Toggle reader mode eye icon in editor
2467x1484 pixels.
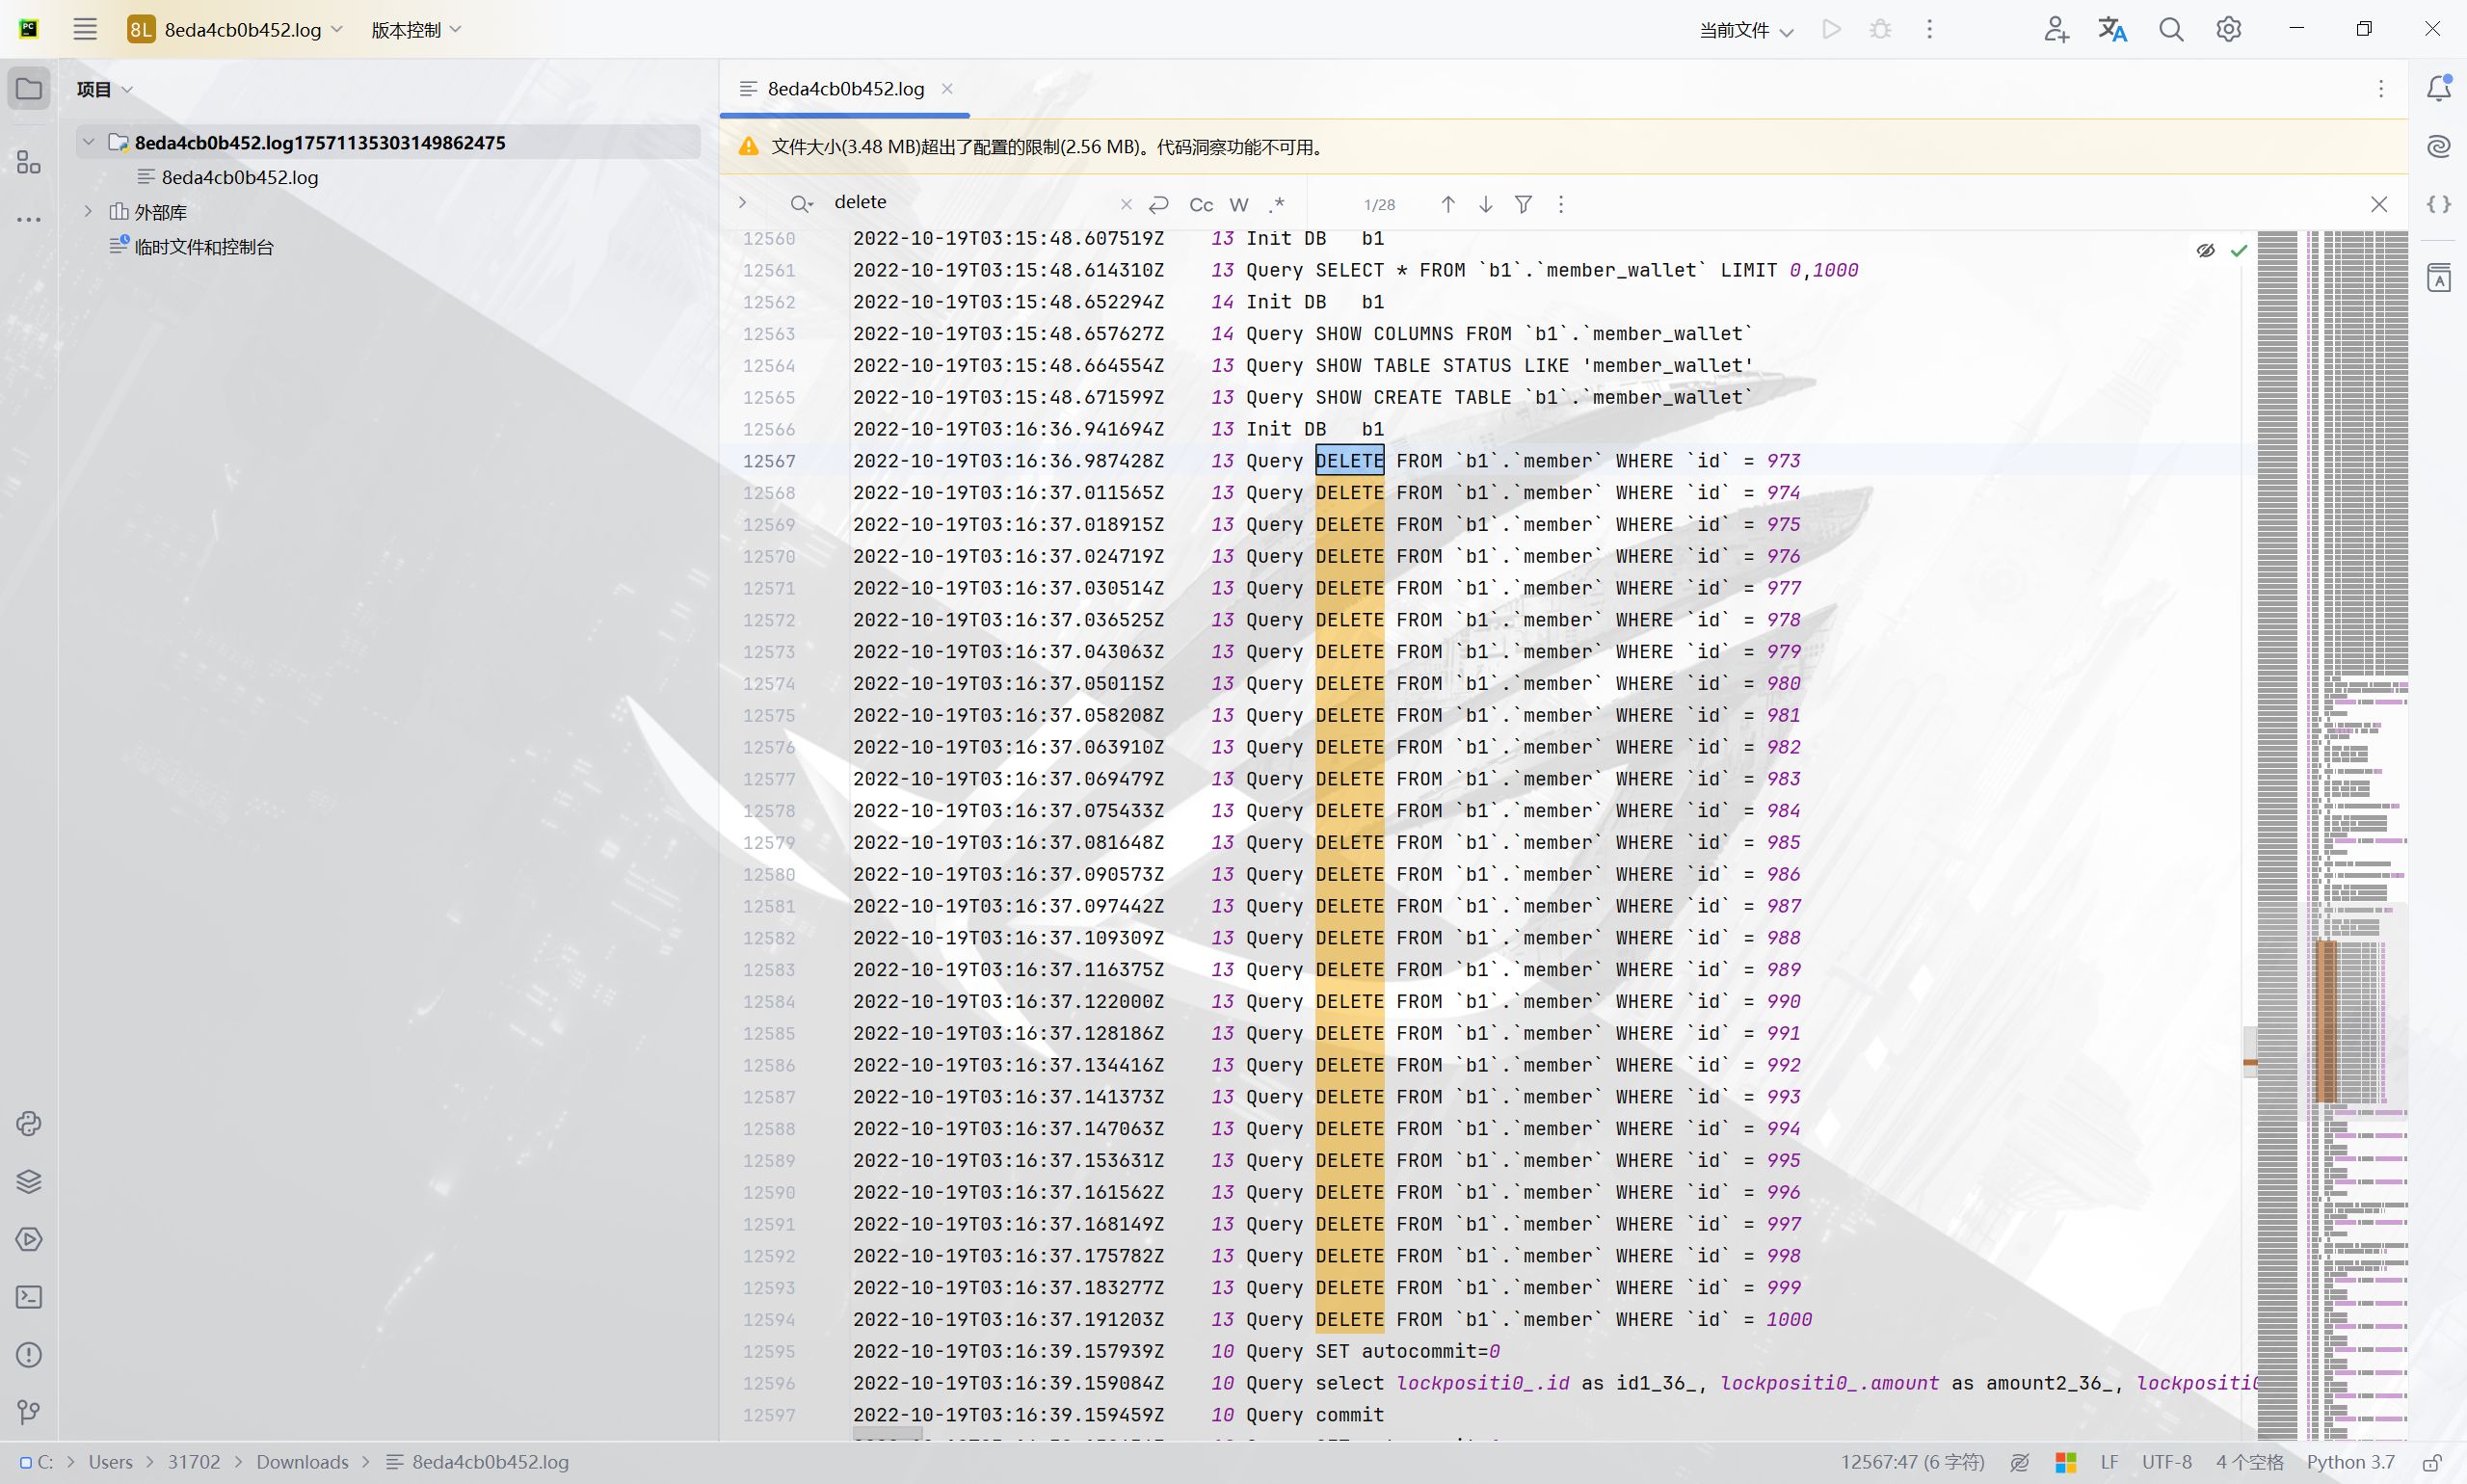coord(2206,250)
